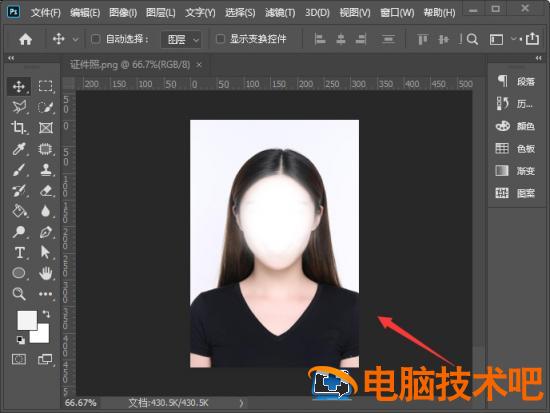Open the 图像(I) menu
Screen dimensions: 550x413
point(123,13)
